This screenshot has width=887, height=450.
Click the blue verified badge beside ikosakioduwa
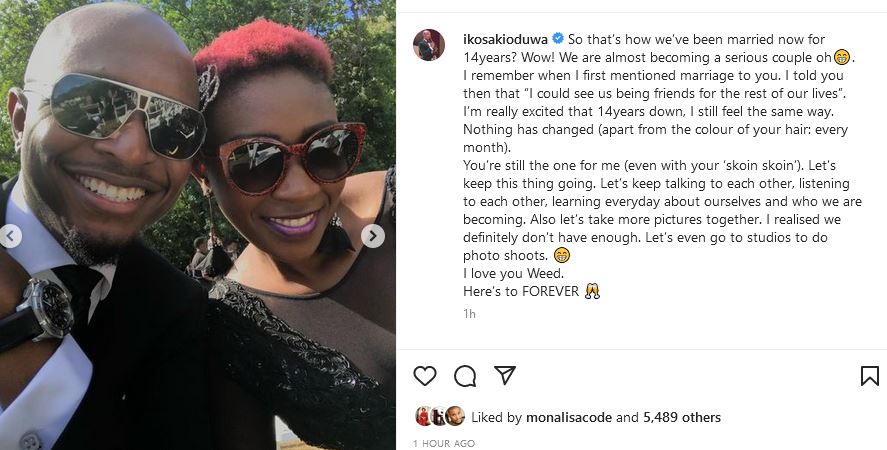(x=558, y=39)
